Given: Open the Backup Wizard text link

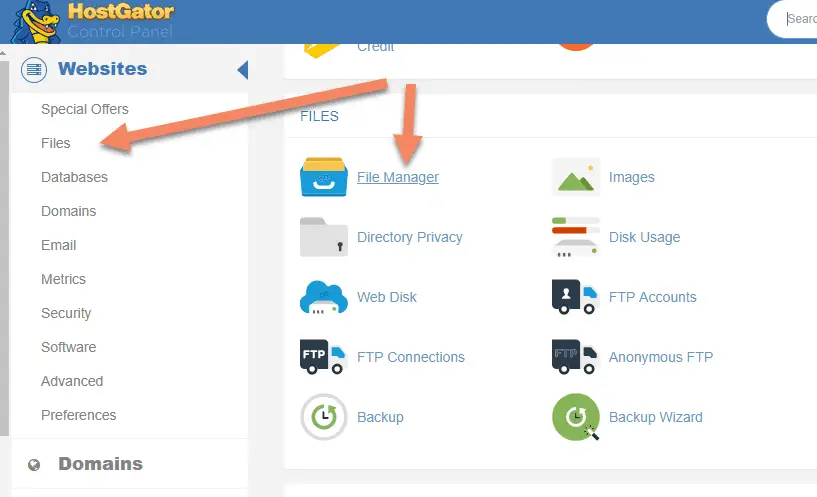Looking at the screenshot, I should click(x=655, y=417).
